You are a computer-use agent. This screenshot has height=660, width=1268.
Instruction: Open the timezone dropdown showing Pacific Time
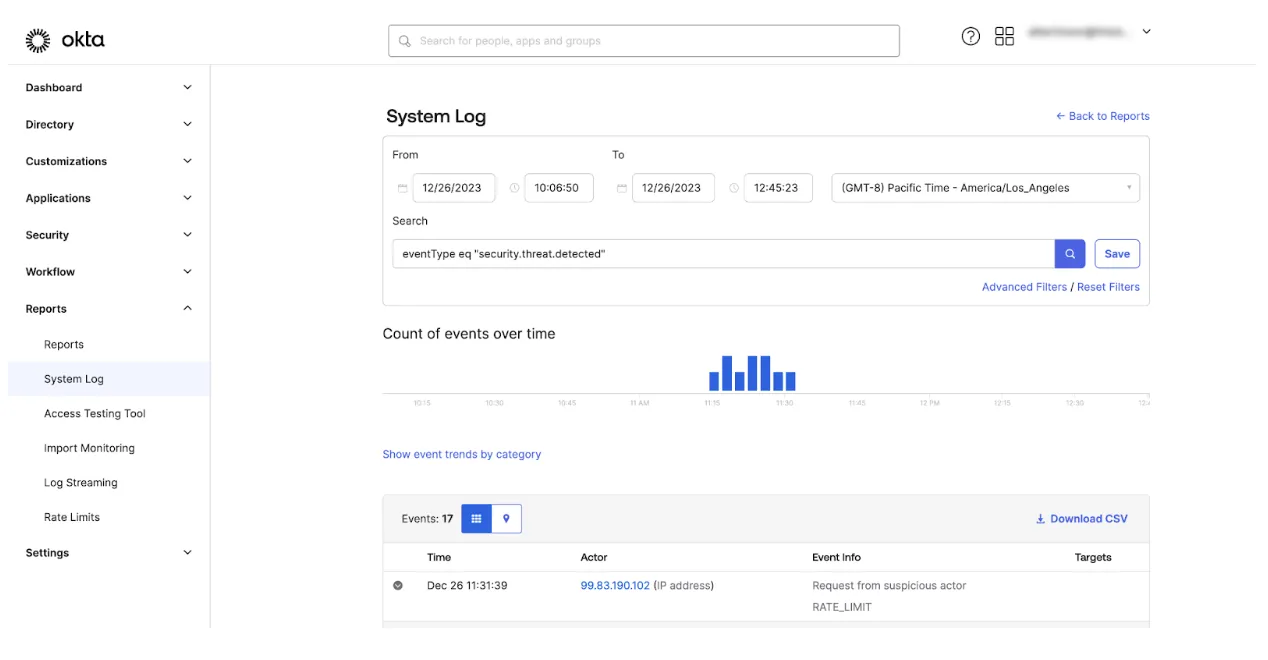tap(985, 187)
